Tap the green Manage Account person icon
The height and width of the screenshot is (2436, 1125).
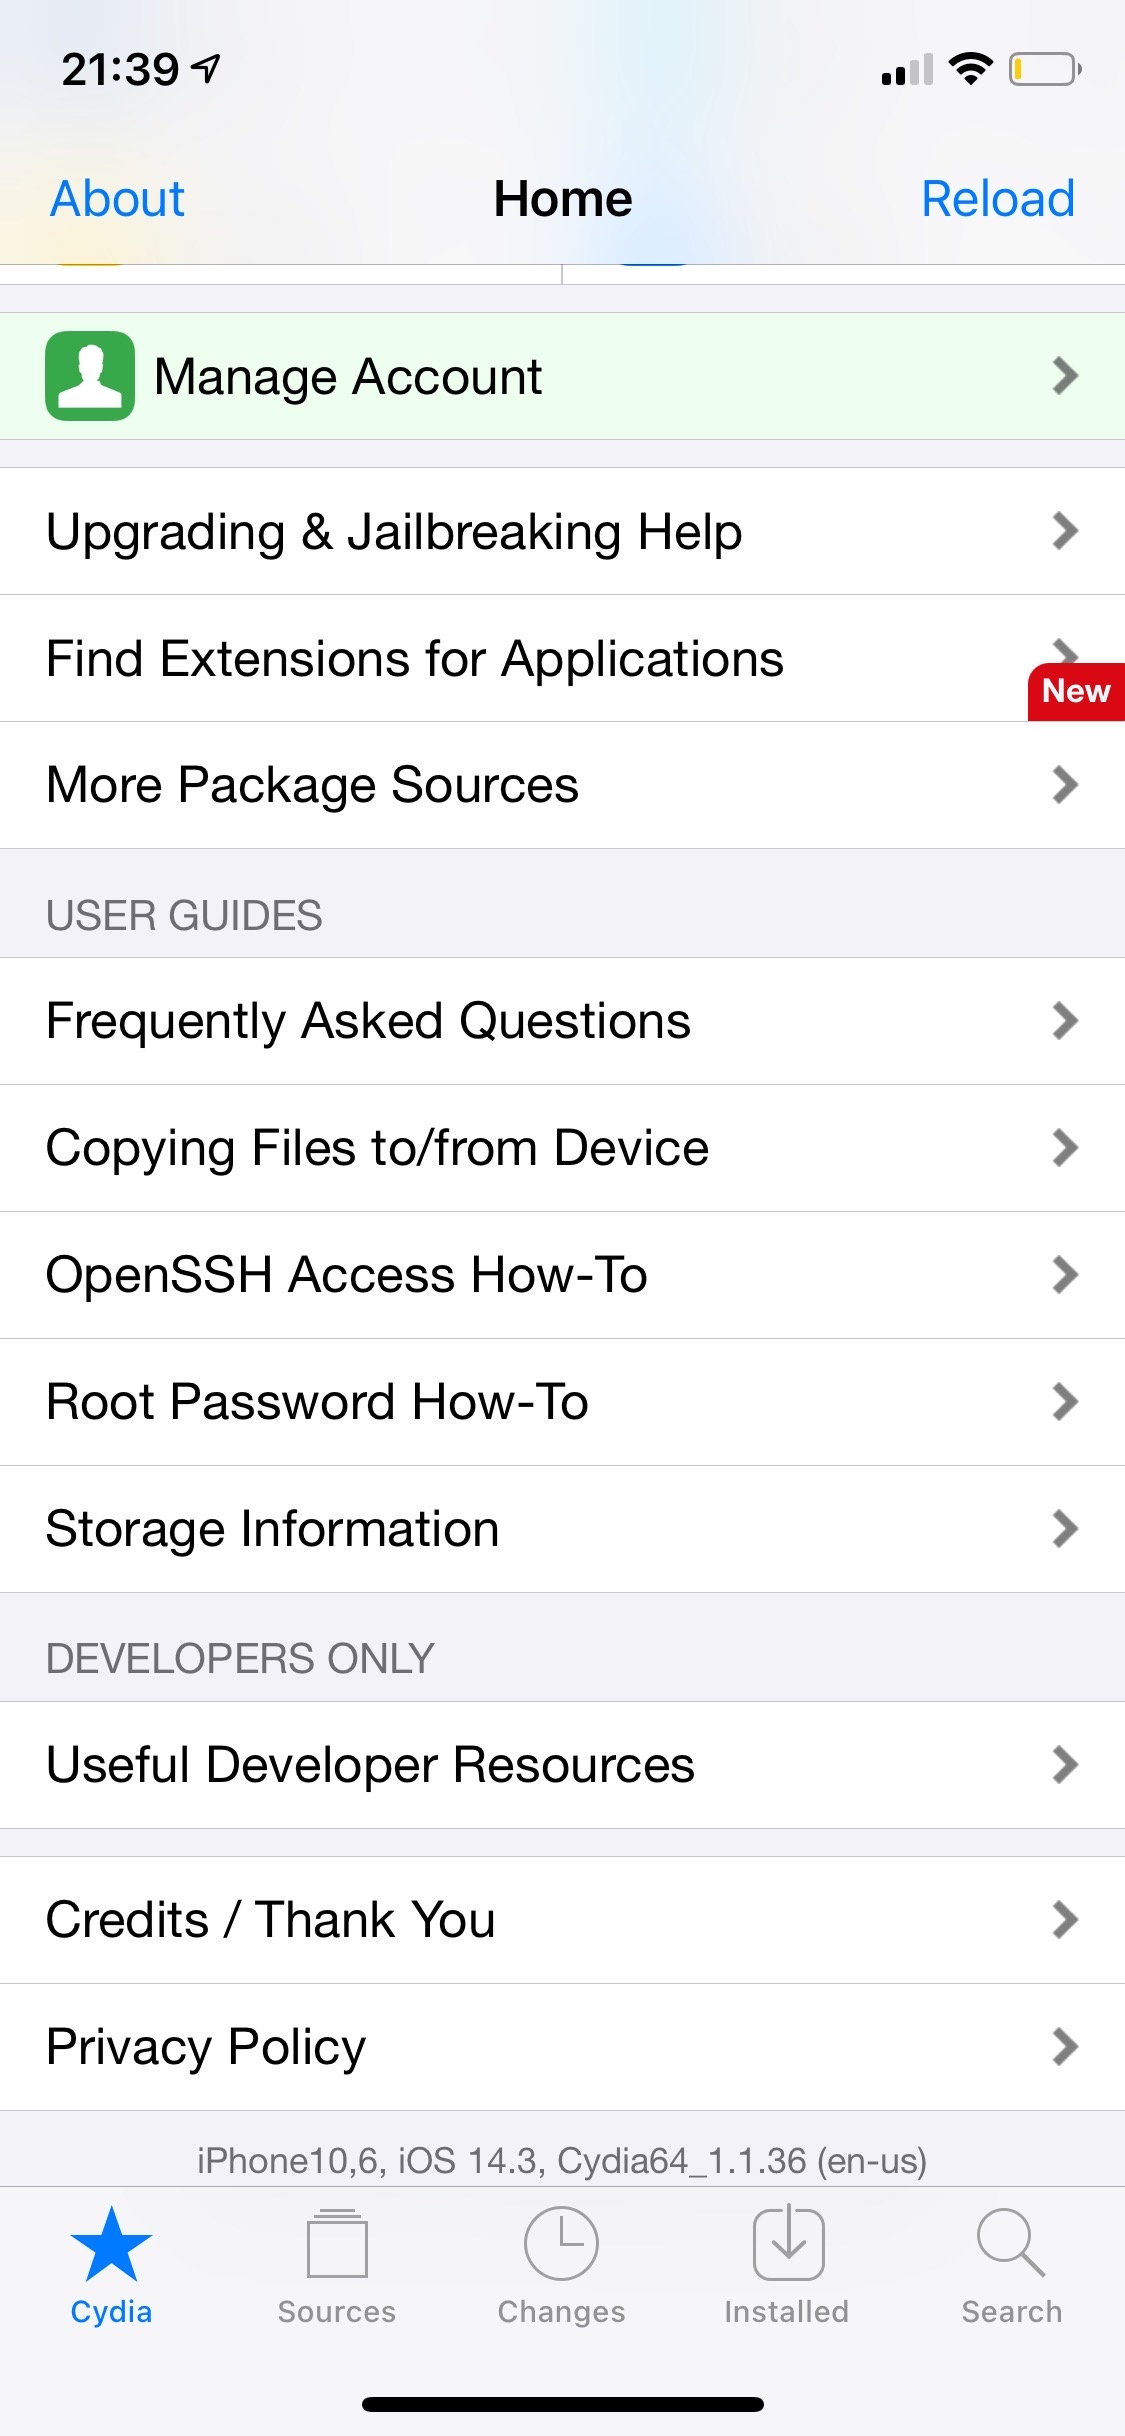[90, 376]
